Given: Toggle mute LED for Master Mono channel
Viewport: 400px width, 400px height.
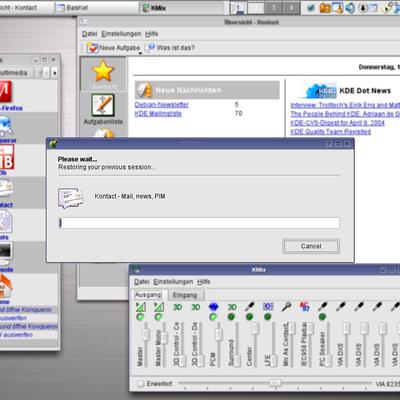Looking at the screenshot, I should (x=158, y=317).
